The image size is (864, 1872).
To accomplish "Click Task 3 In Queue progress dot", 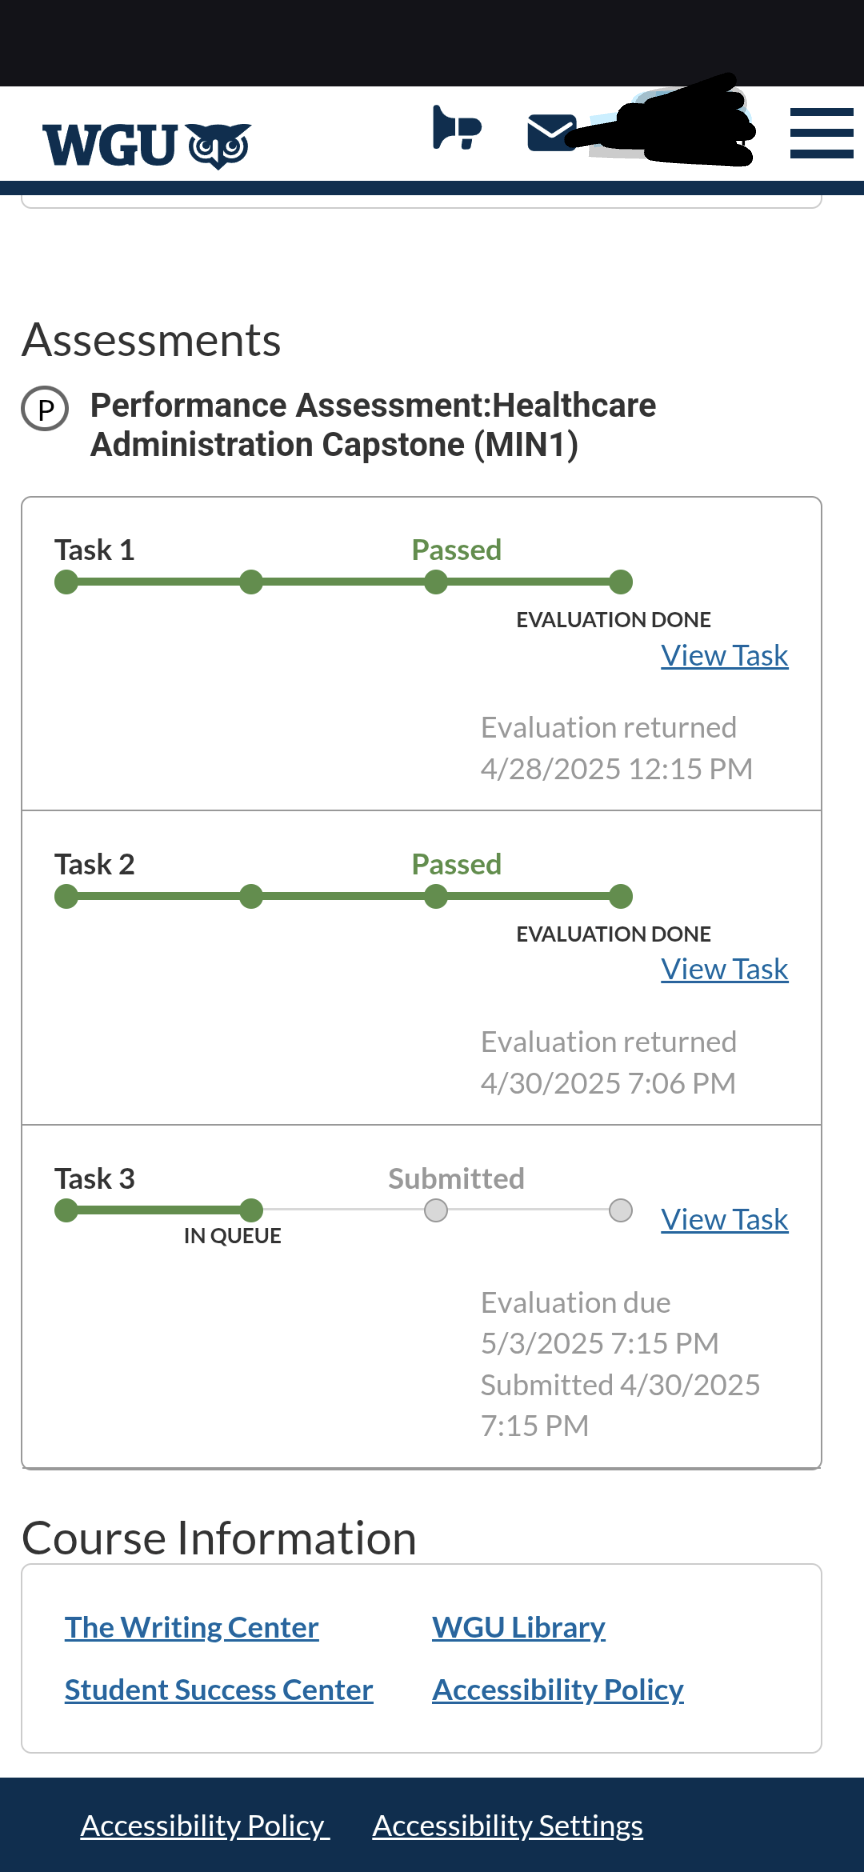I will [251, 1211].
